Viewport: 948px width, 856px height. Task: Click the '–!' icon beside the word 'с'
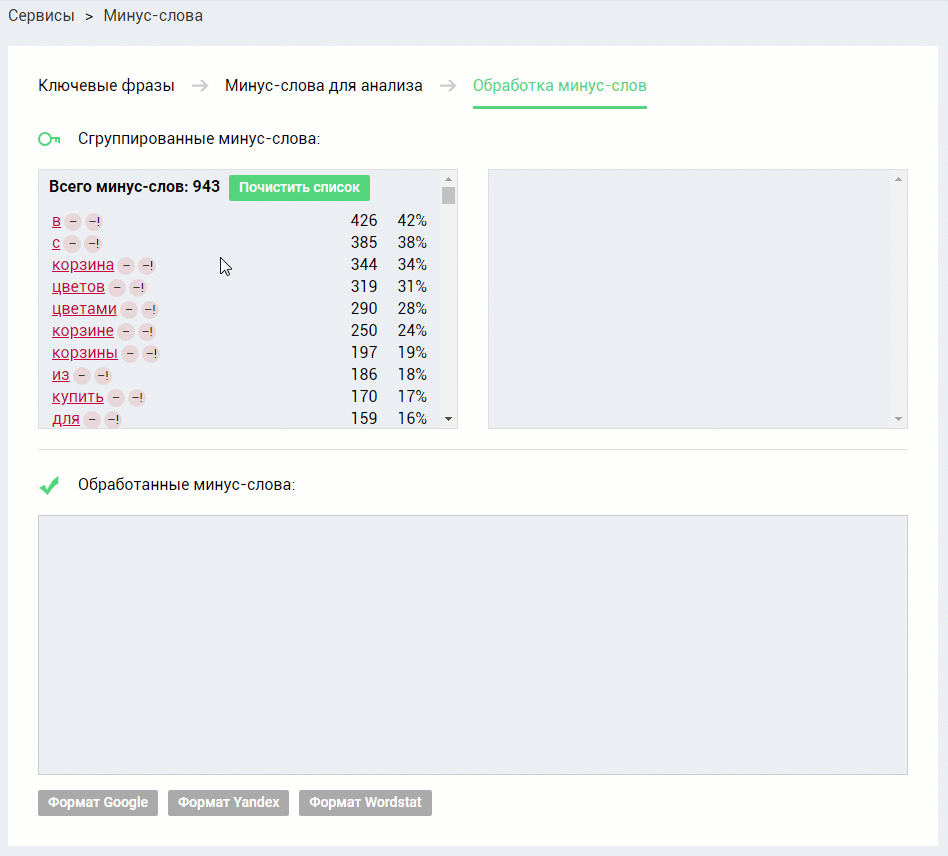(93, 244)
